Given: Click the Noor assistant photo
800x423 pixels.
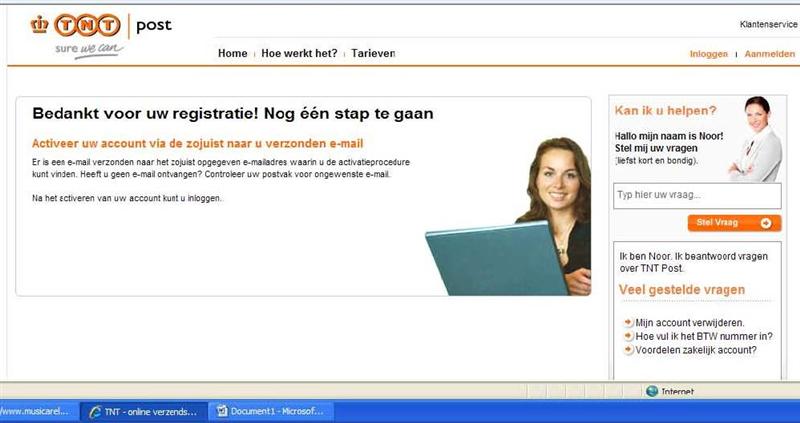Looking at the screenshot, I should 756,139.
